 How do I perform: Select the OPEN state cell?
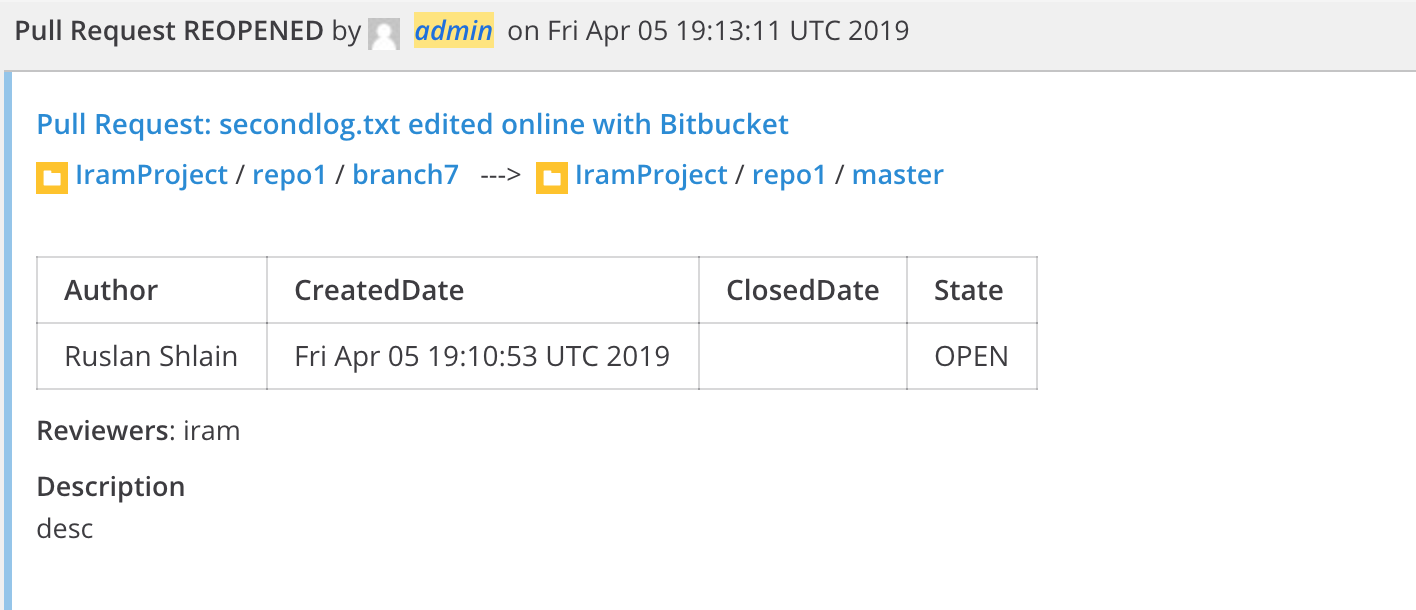pos(972,356)
